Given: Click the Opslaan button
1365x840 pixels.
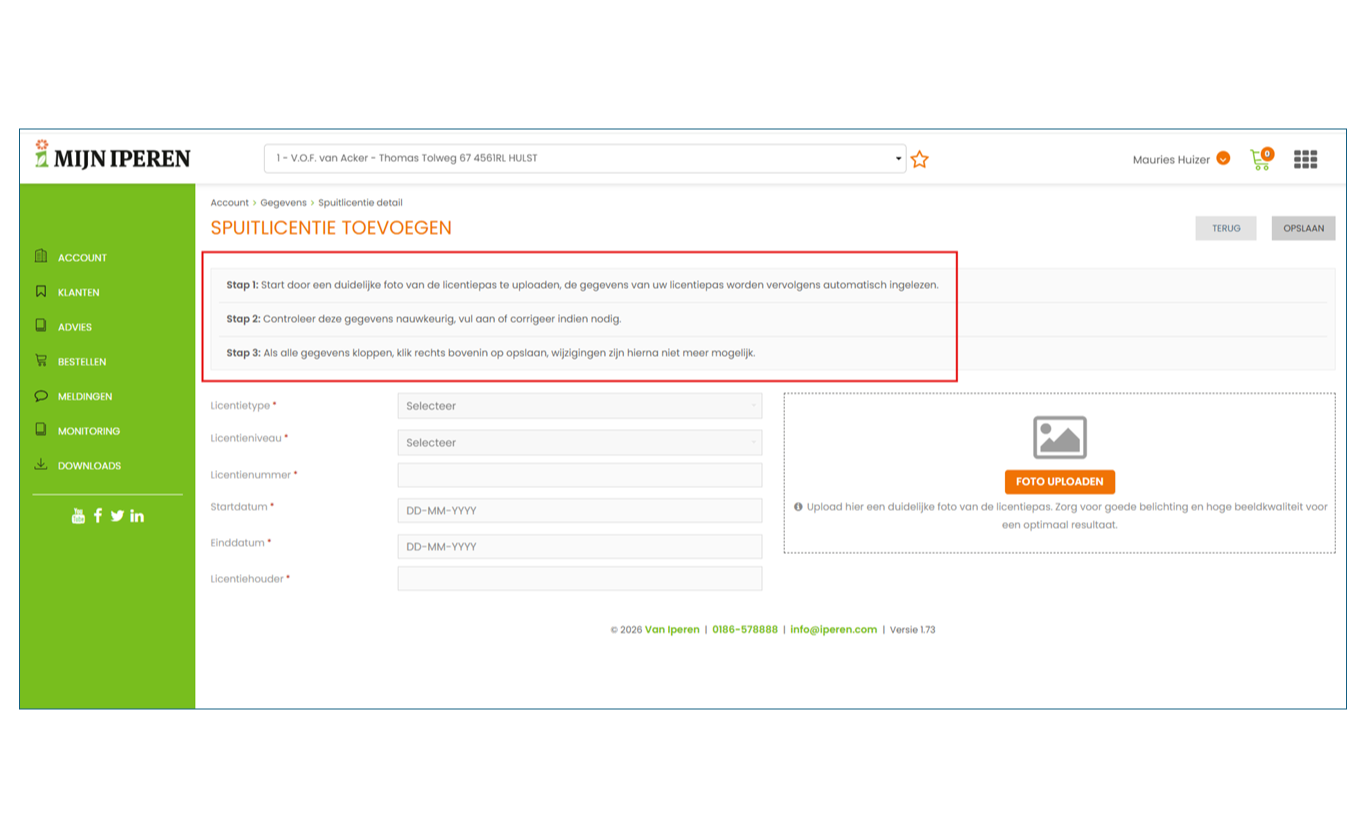Looking at the screenshot, I should point(1302,228).
